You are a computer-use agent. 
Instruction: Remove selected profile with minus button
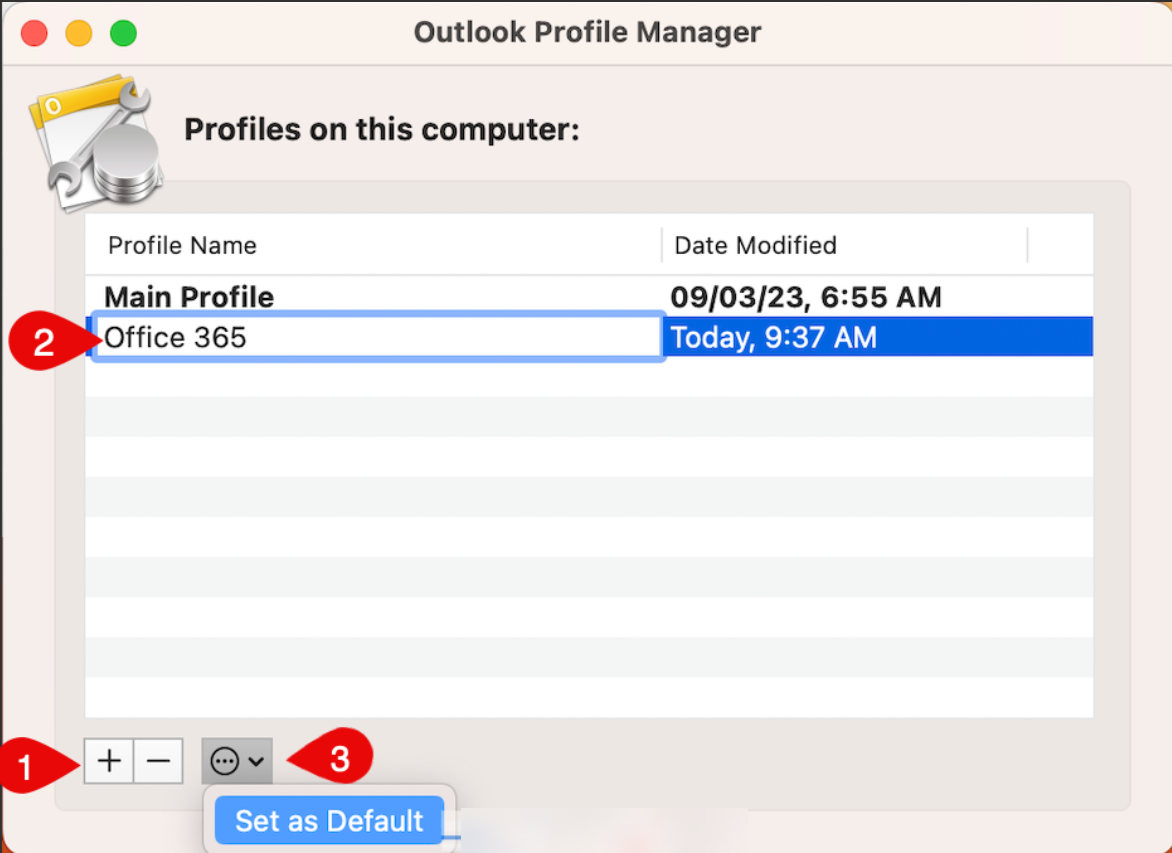pyautogui.click(x=158, y=761)
